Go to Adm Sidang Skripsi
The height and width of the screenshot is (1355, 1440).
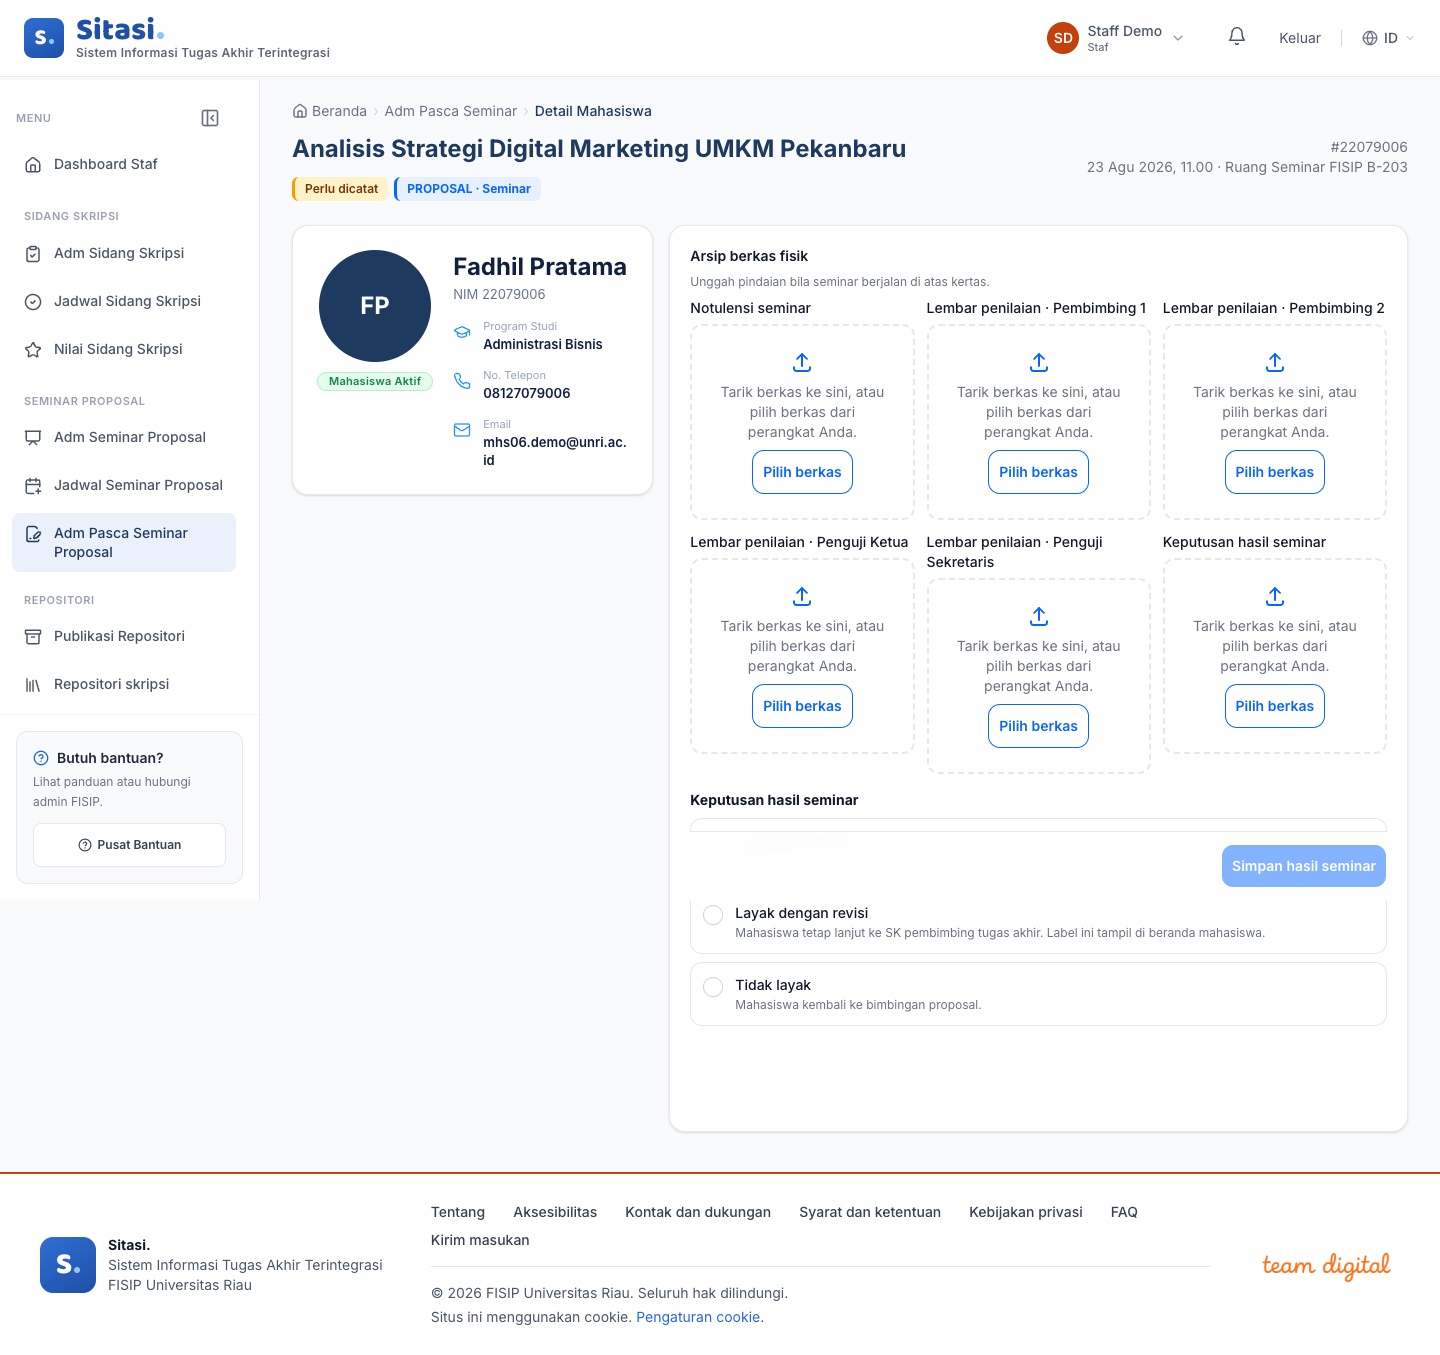[x=124, y=253]
